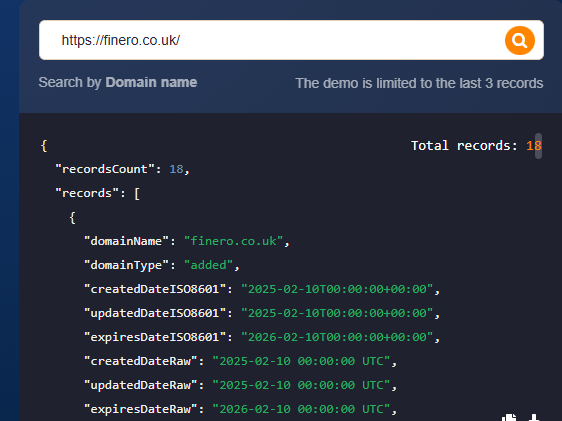Click the "expiresDateISO8601" key
This screenshot has width=562, height=421.
[155, 337]
